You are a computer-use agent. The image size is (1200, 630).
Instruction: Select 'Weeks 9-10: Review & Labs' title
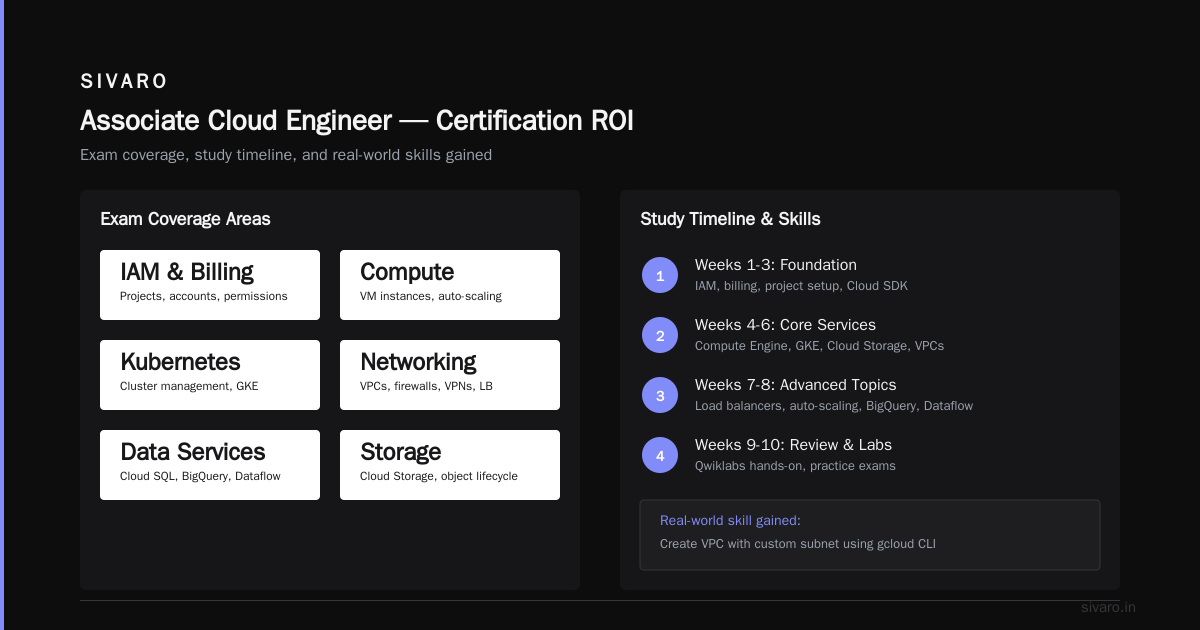793,445
